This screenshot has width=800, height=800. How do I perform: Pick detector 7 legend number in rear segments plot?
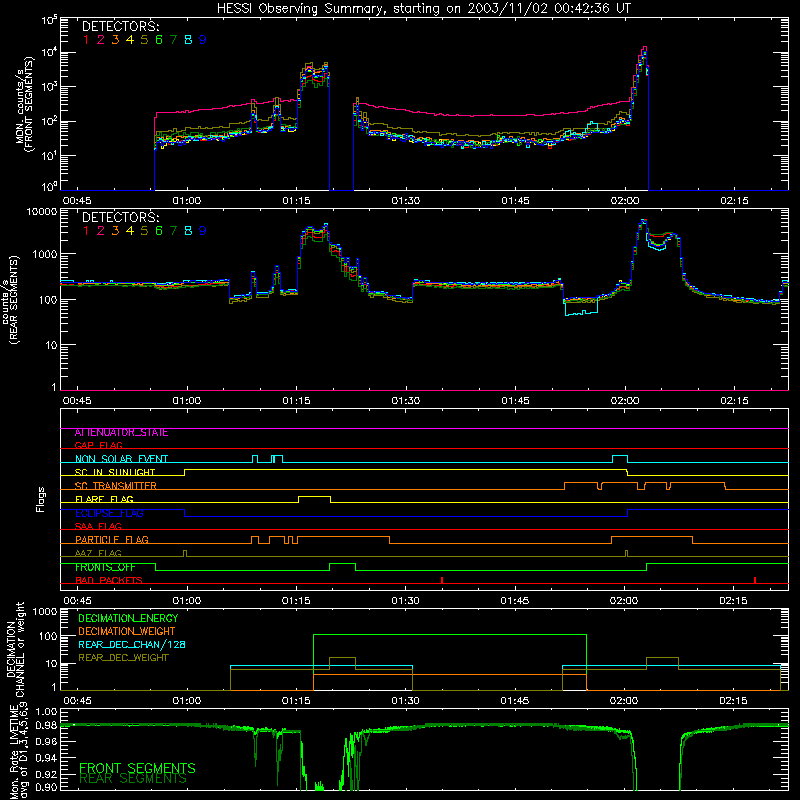173,231
